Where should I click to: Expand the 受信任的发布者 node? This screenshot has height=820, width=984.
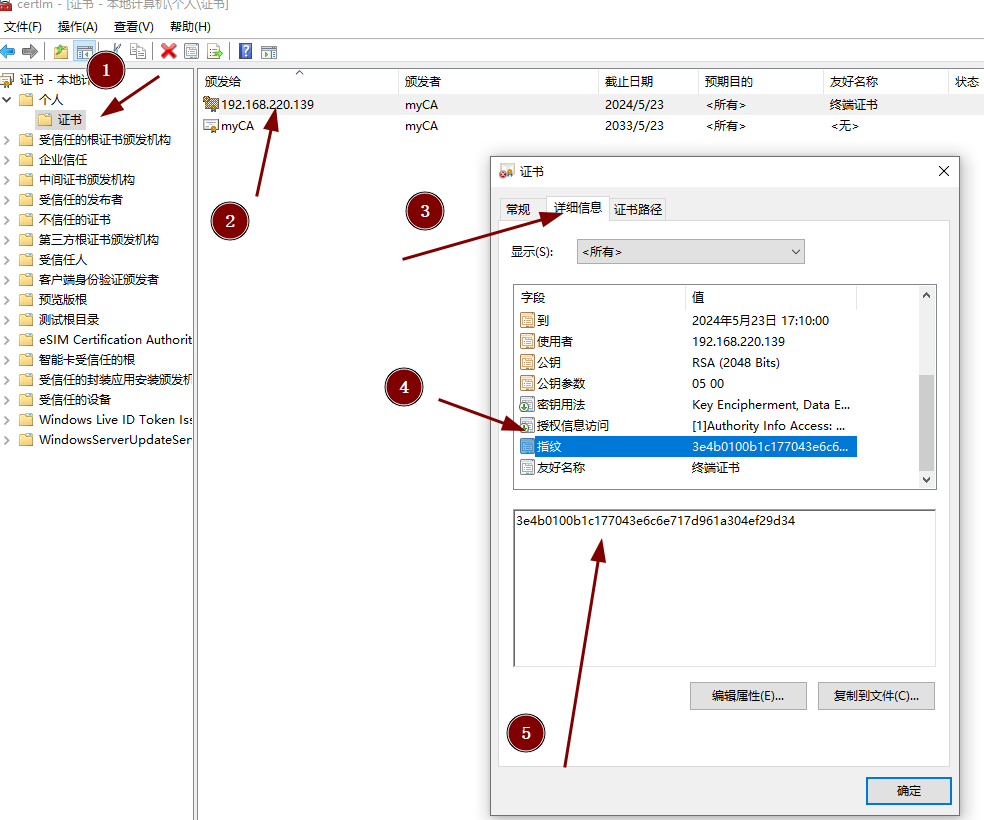pyautogui.click(x=7, y=200)
